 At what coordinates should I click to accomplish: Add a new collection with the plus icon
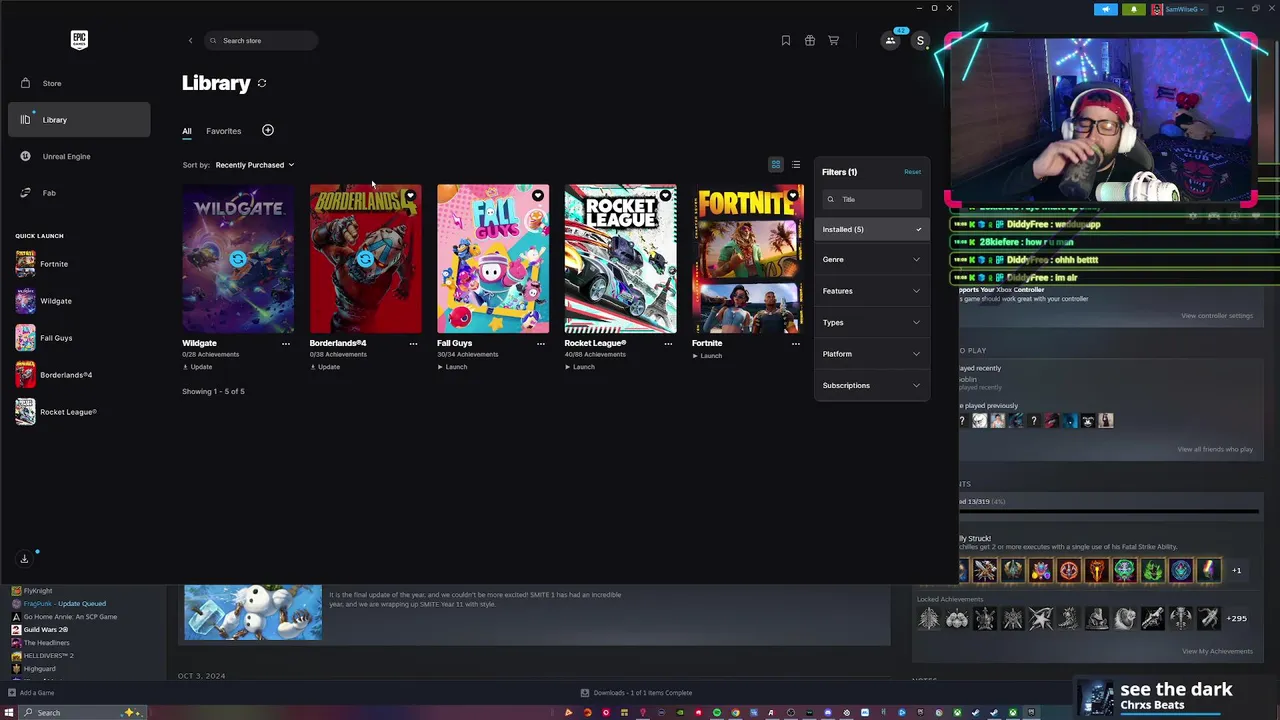[x=268, y=130]
